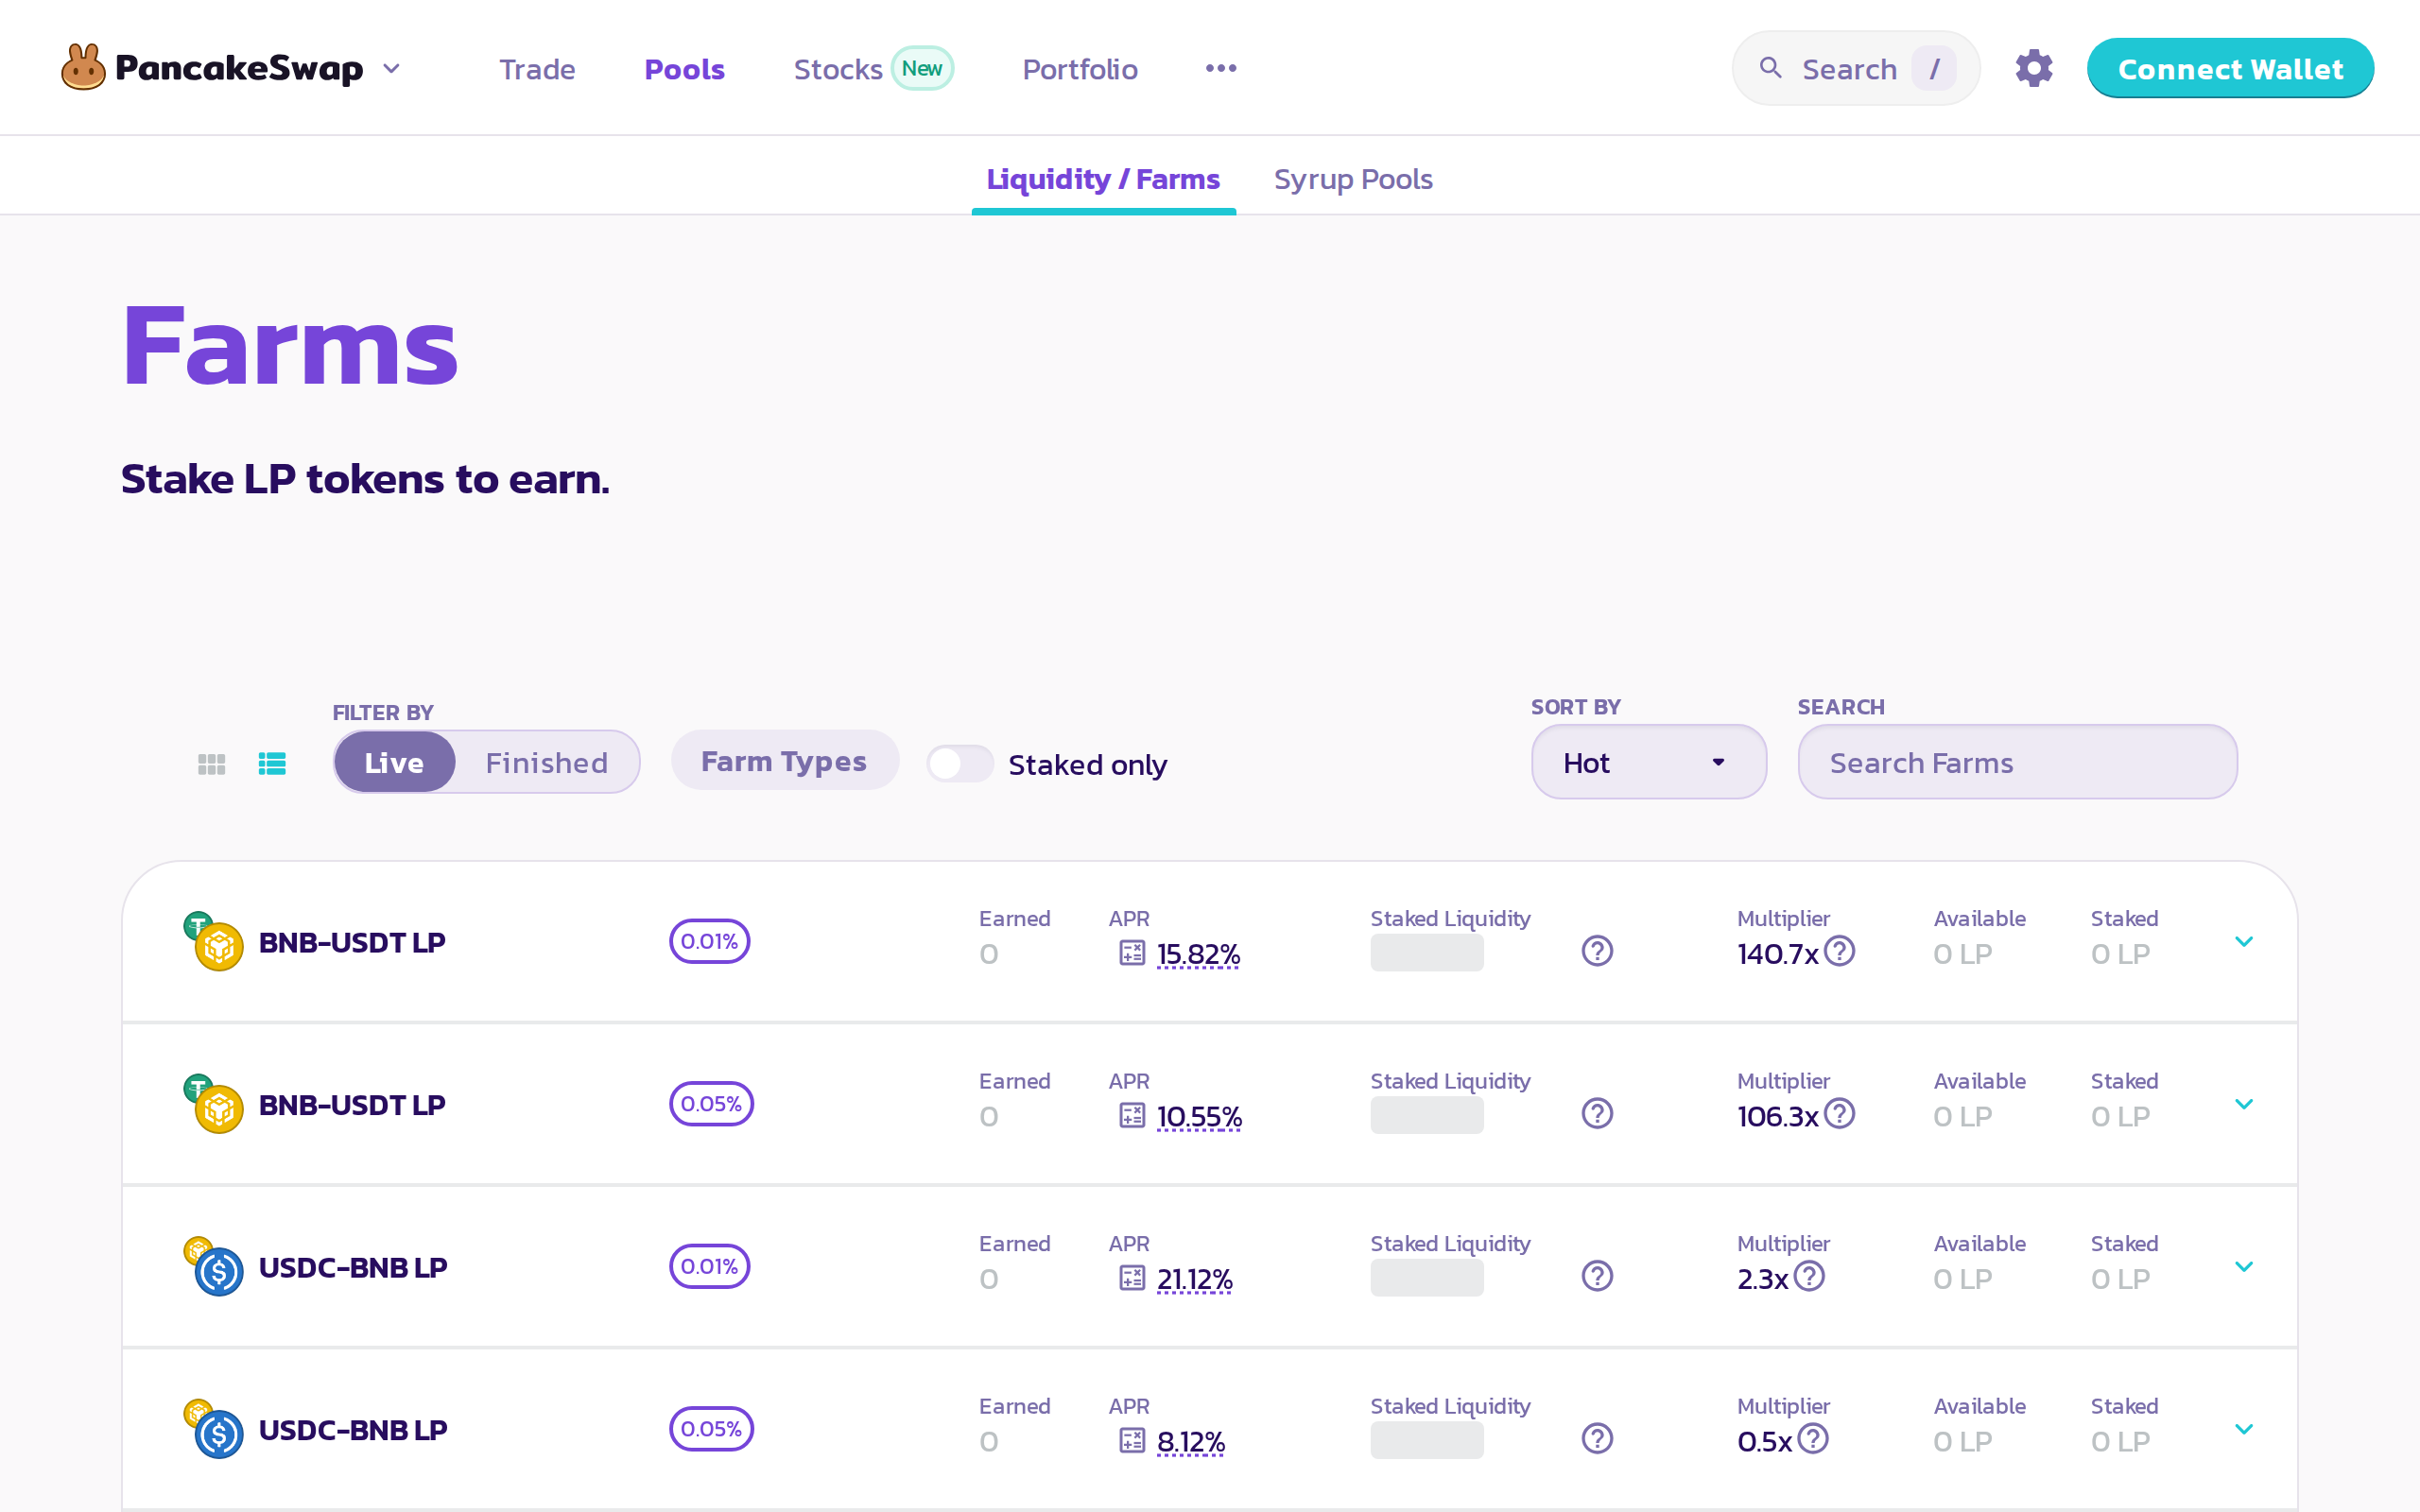This screenshot has width=2420, height=1512.
Task: Open APR calculator for 8.12% USDC-BNB farm
Action: pyautogui.click(x=1131, y=1440)
